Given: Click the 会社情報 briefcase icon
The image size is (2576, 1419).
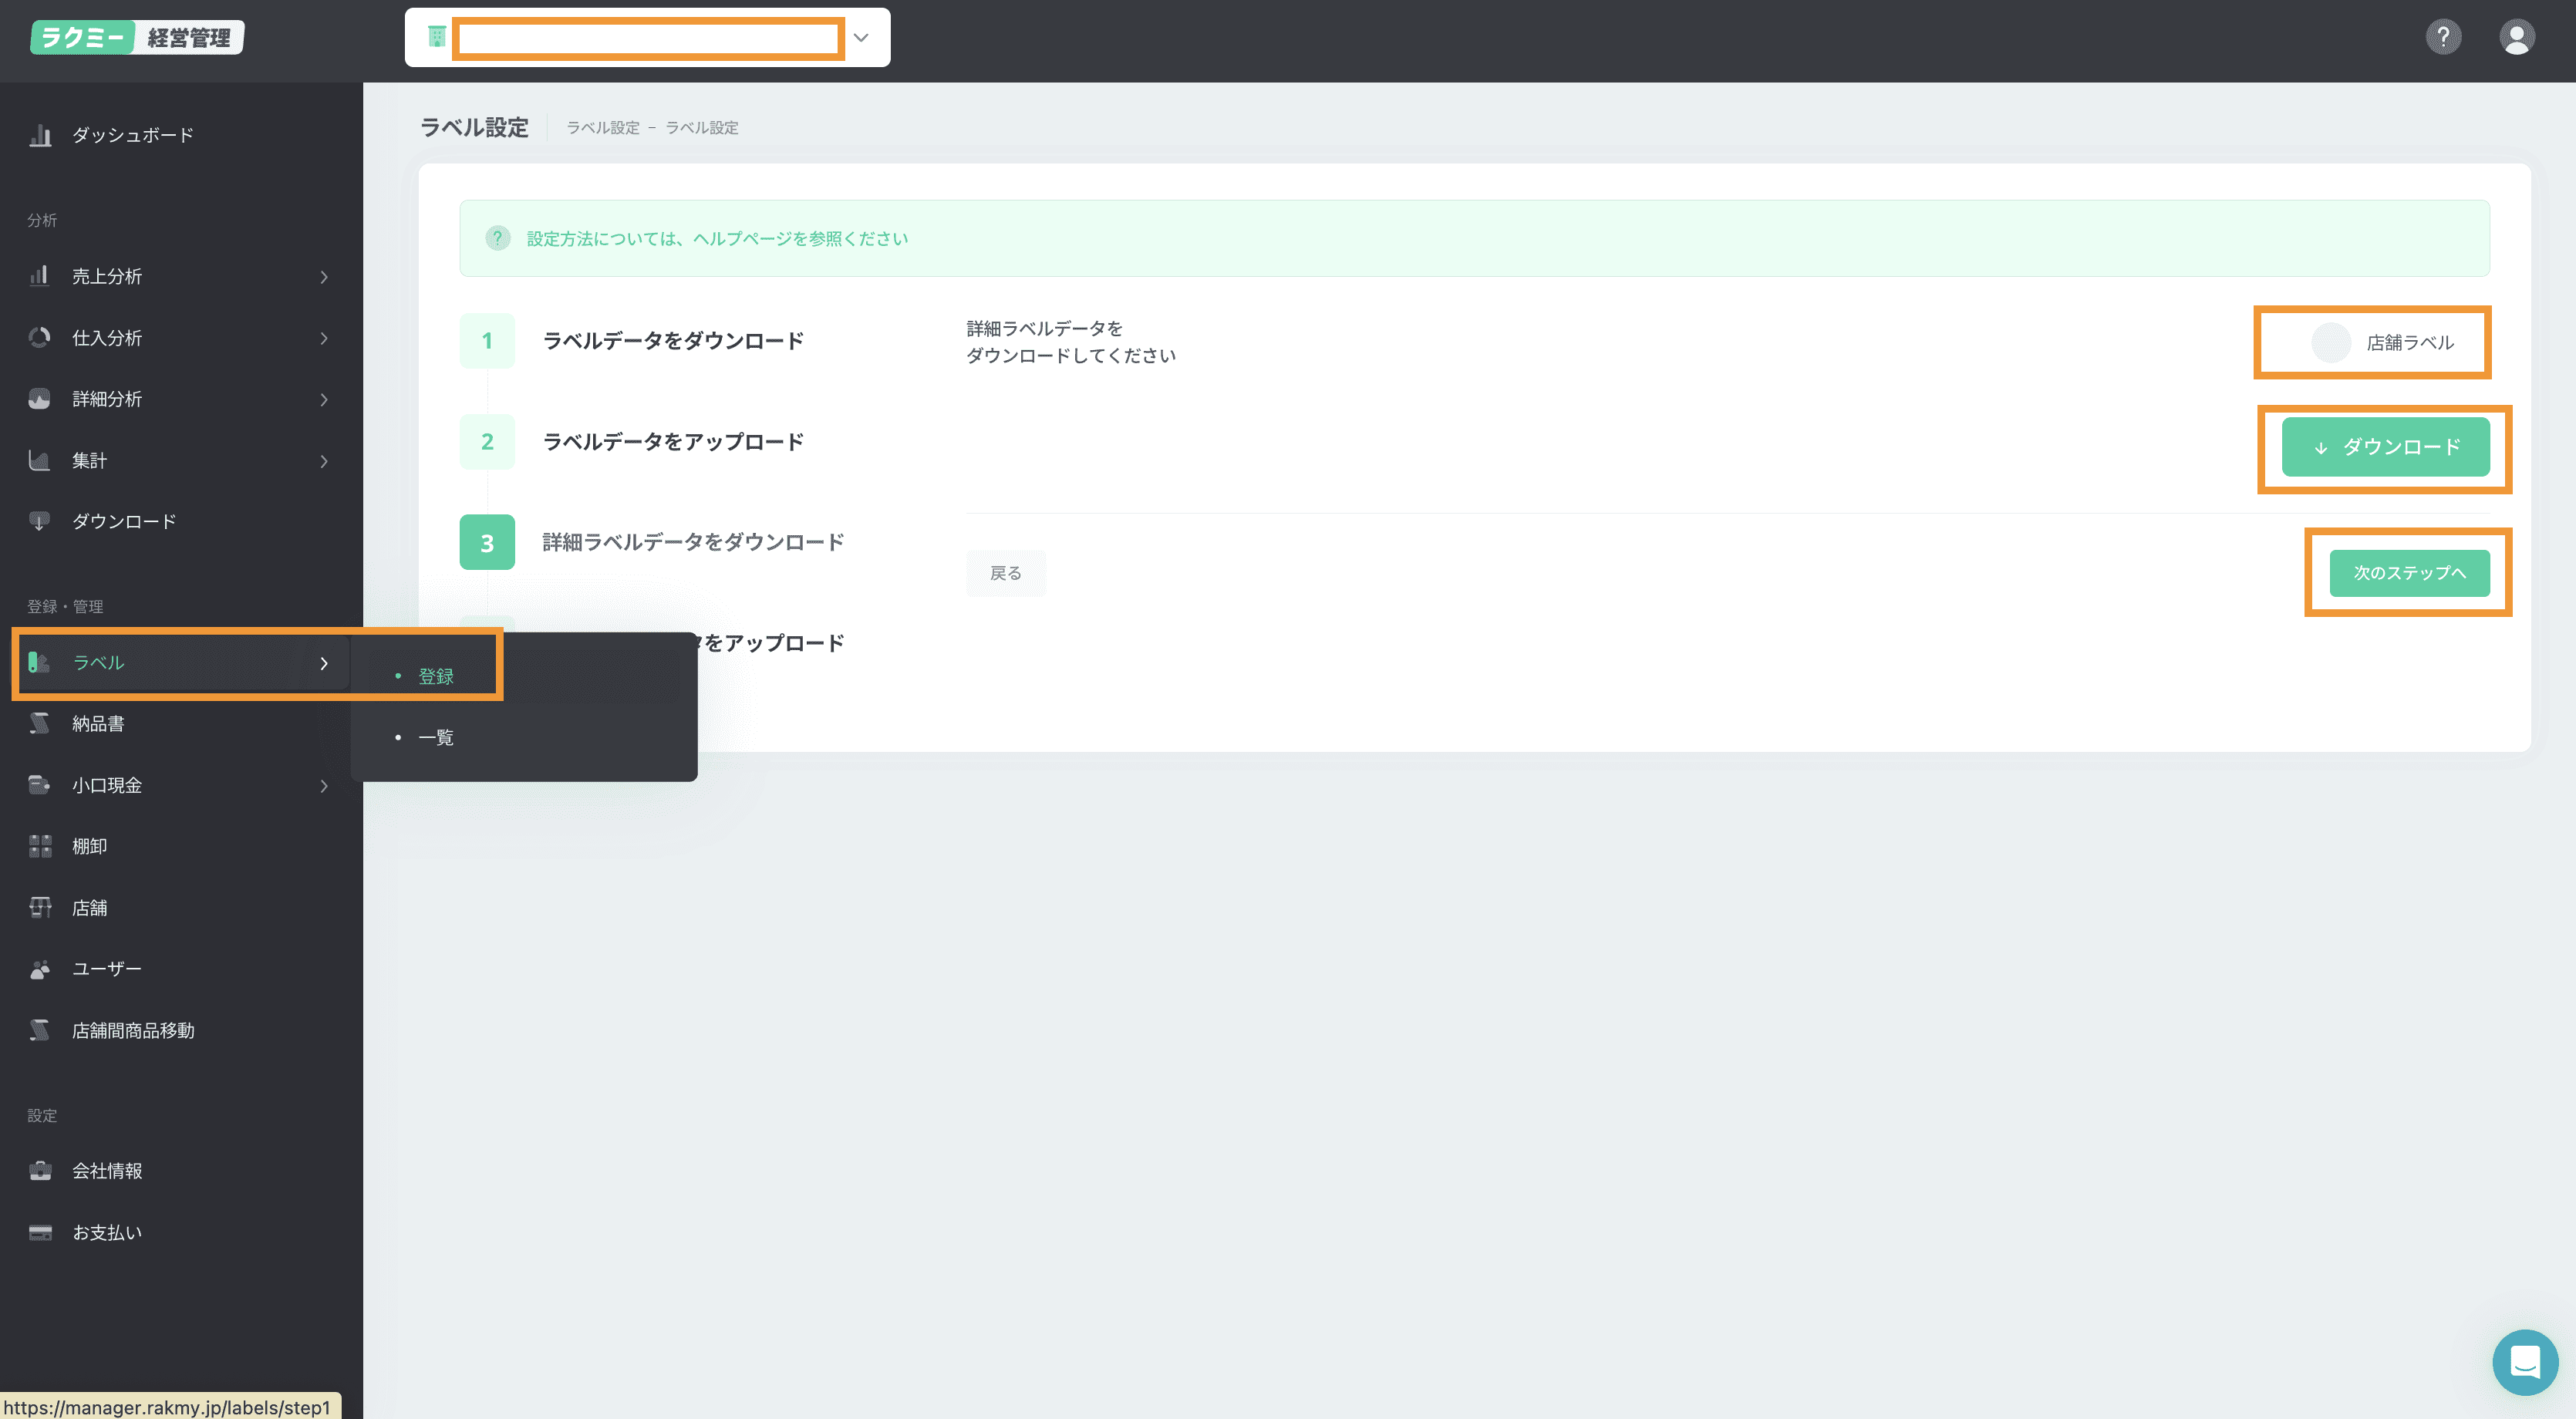Looking at the screenshot, I should tap(40, 1170).
